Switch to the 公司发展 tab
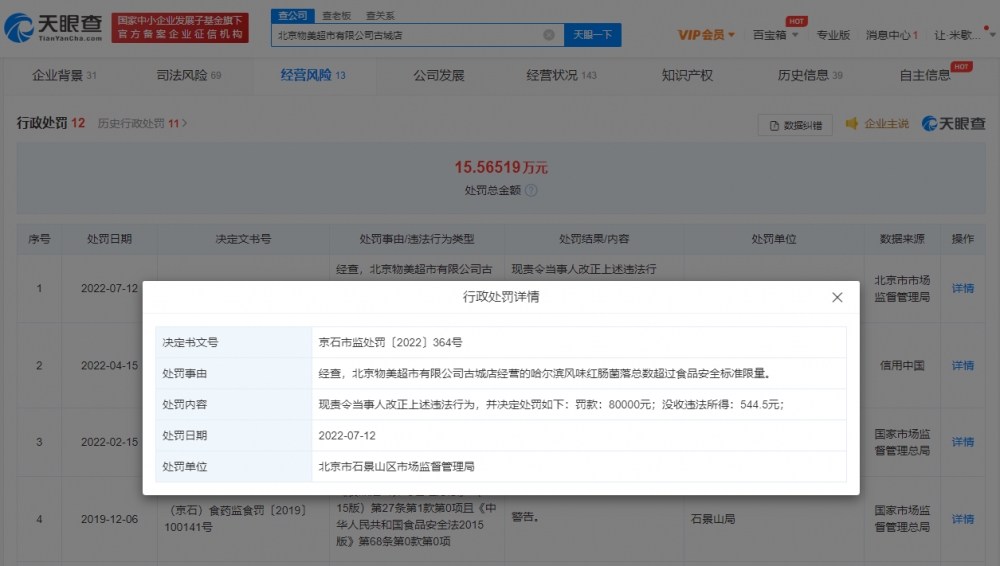 pos(439,75)
